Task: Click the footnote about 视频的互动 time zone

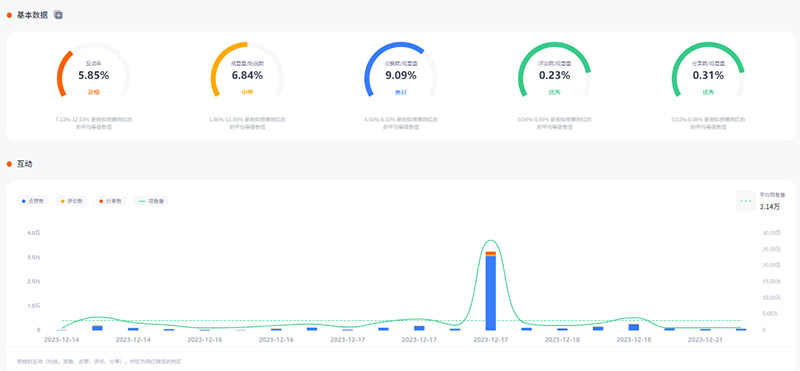Action: [x=99, y=361]
